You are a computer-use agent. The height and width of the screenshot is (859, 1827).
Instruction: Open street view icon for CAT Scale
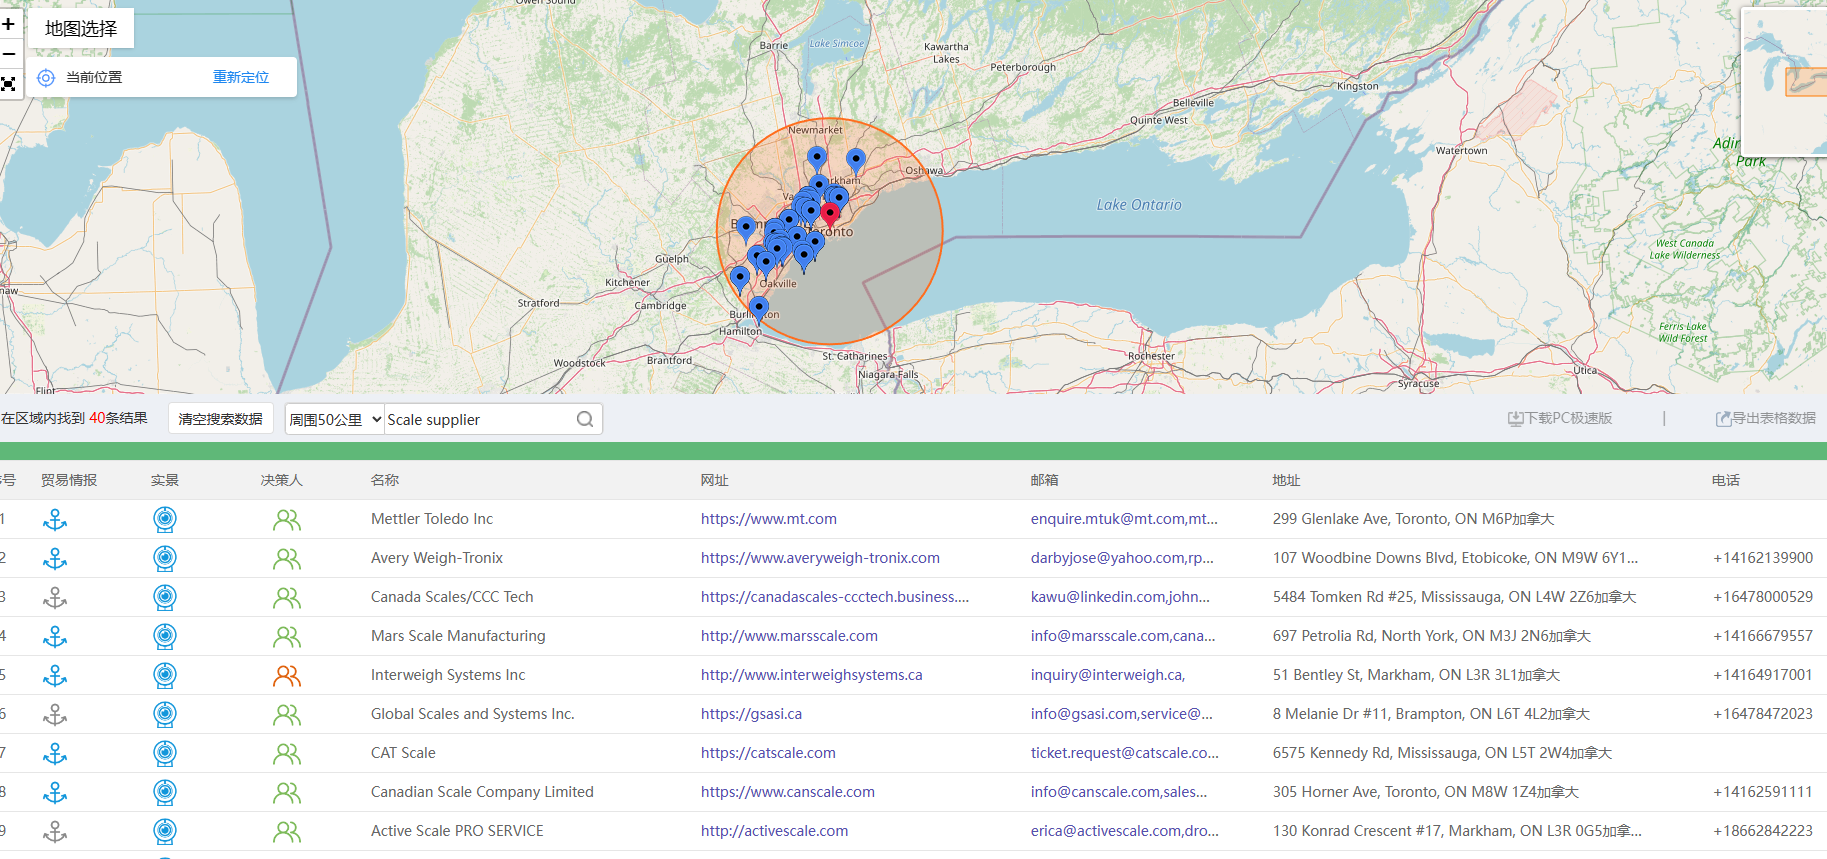tap(165, 753)
